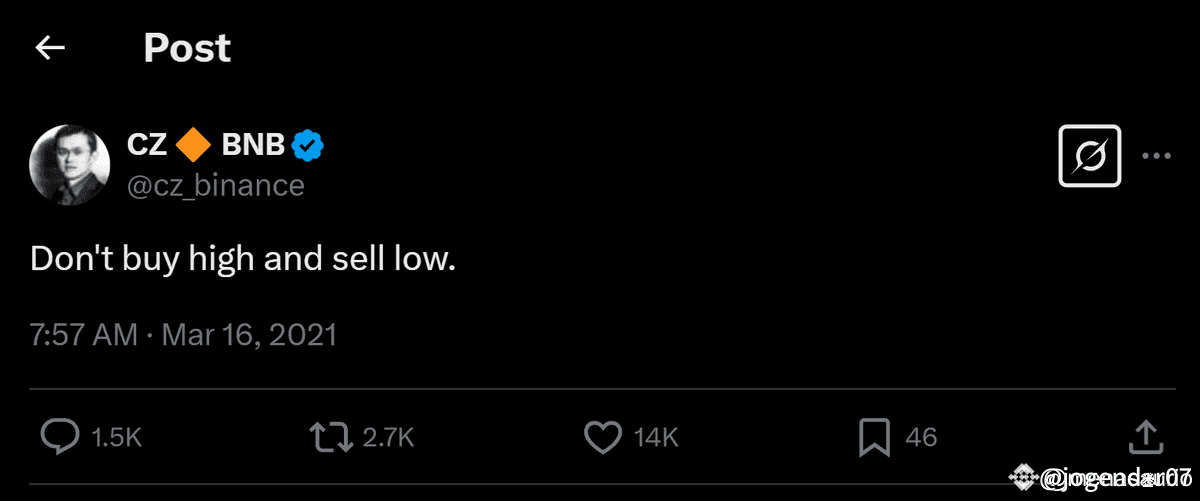This screenshot has width=1200, height=501.
Task: Click the 7:57 AM Mar 16, 2021 timestamp
Action: 183,334
